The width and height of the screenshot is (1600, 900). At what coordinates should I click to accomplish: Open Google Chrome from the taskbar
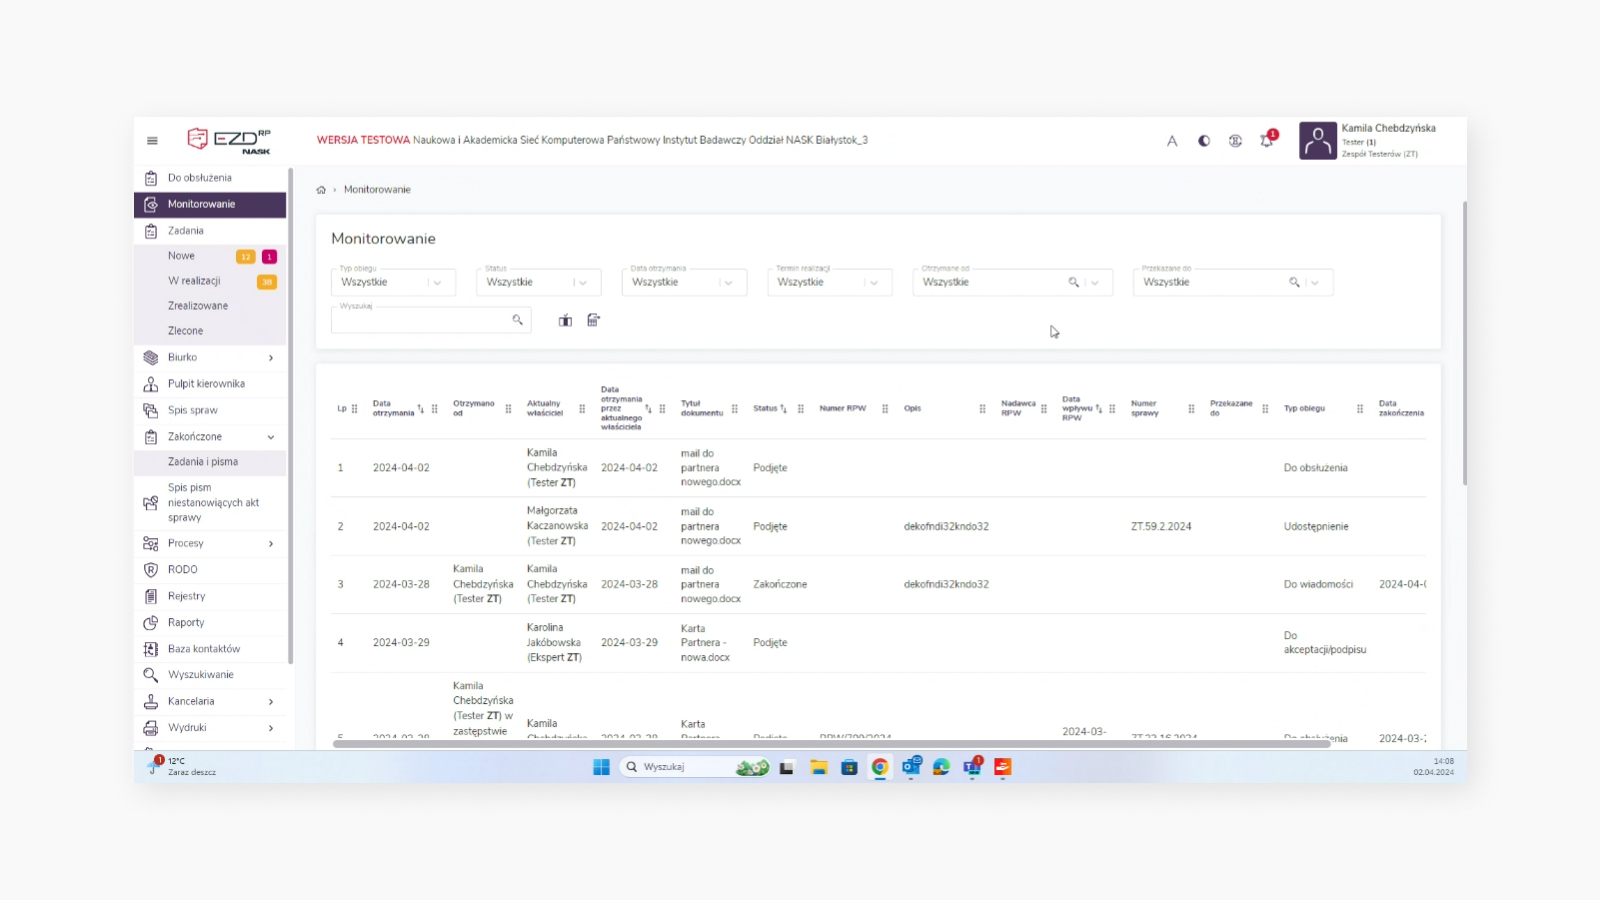880,767
